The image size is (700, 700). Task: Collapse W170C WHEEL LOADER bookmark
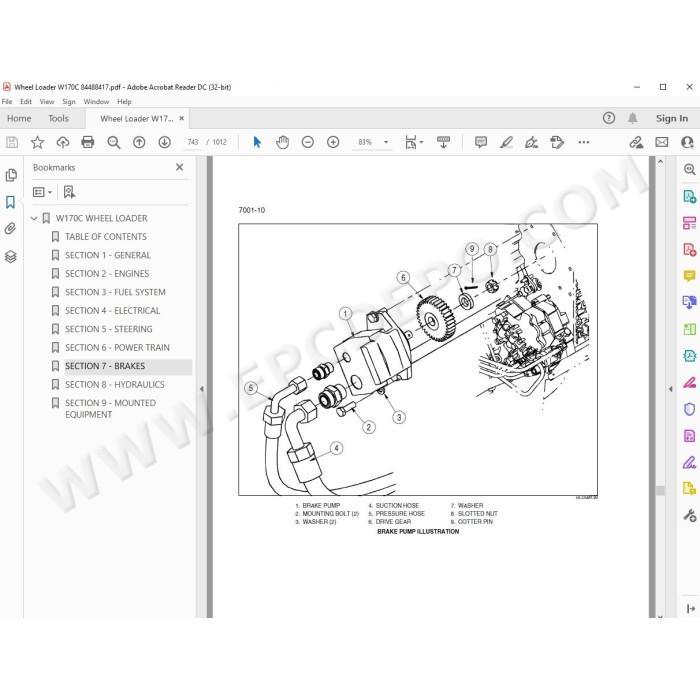pos(34,218)
